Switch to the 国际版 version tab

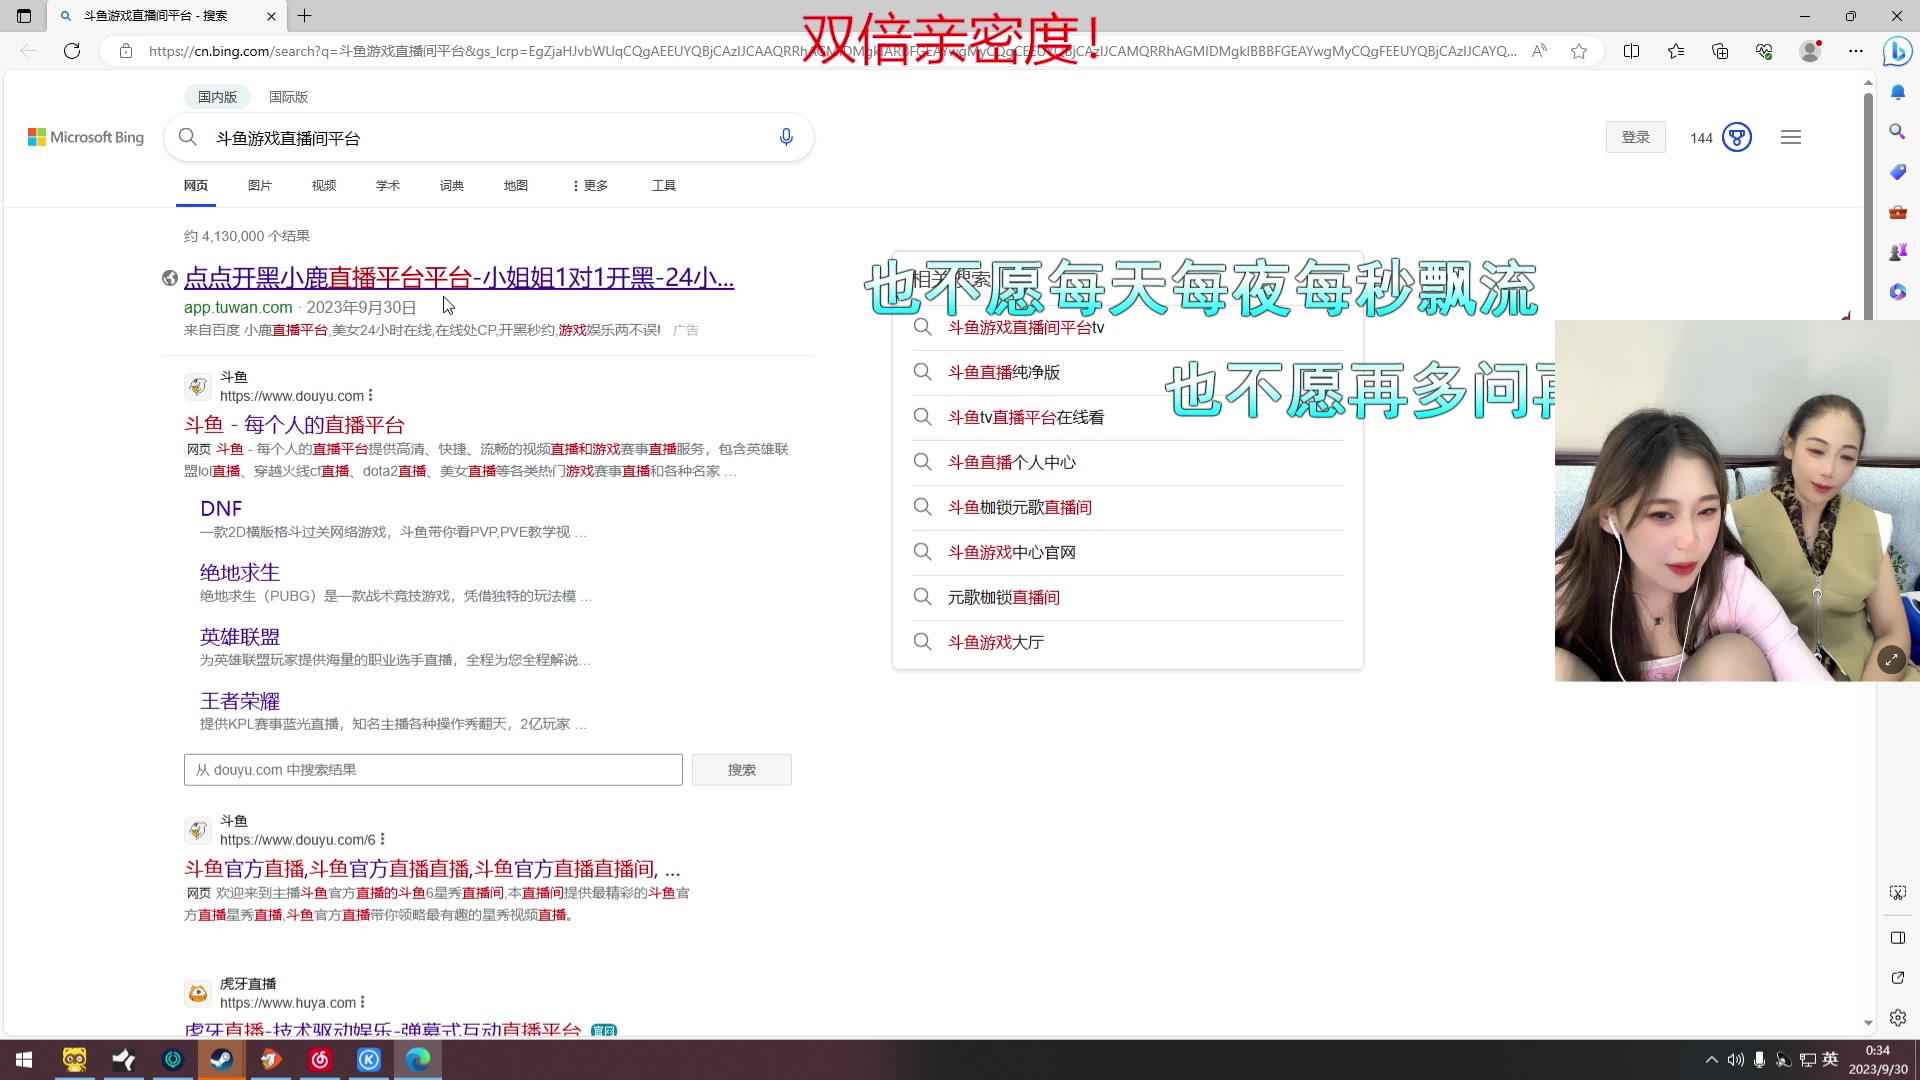(x=287, y=96)
